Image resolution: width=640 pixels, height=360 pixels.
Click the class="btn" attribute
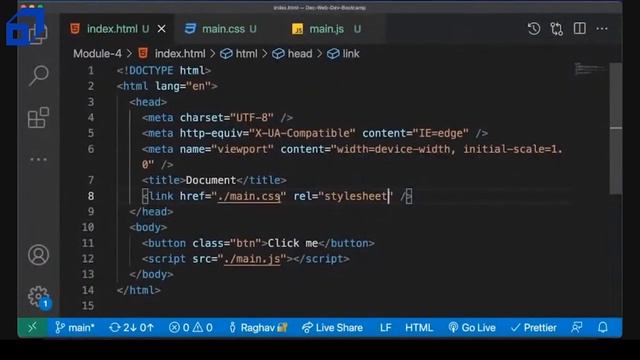point(227,243)
